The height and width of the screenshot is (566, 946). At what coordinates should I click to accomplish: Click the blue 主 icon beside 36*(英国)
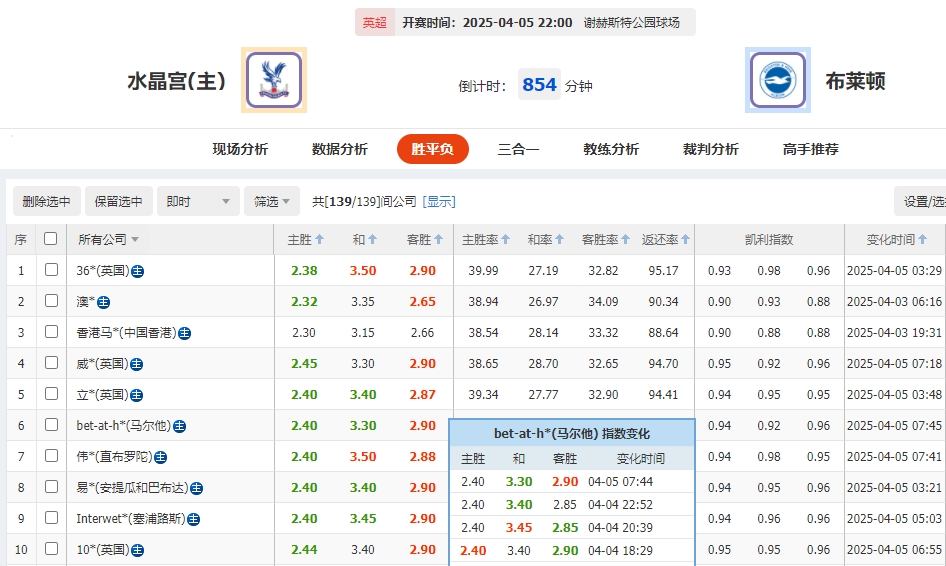point(137,271)
